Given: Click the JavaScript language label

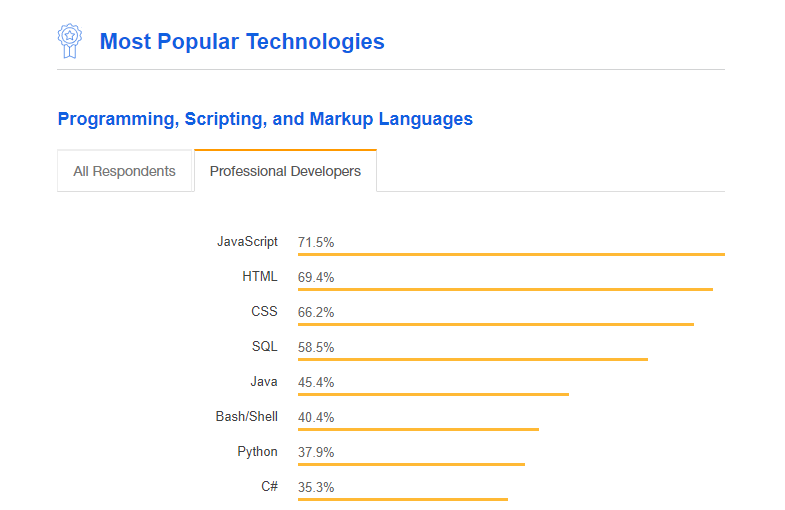Looking at the screenshot, I should point(247,242).
